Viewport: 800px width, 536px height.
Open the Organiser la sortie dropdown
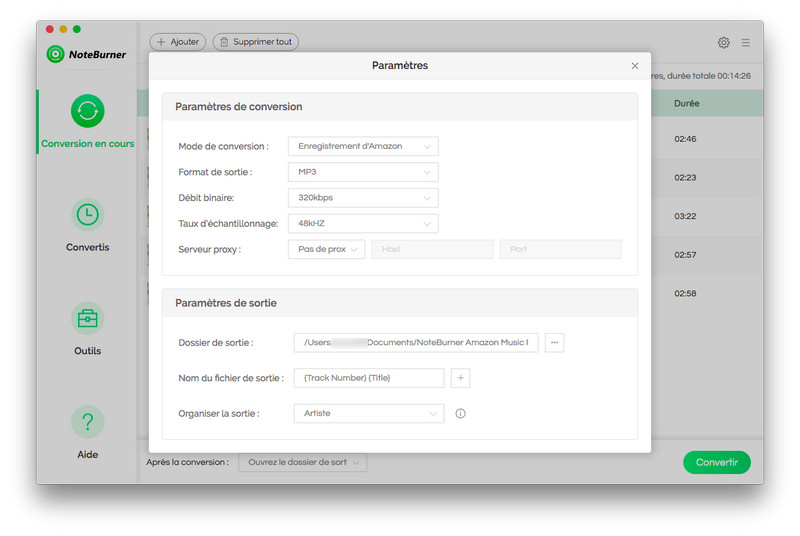click(369, 414)
